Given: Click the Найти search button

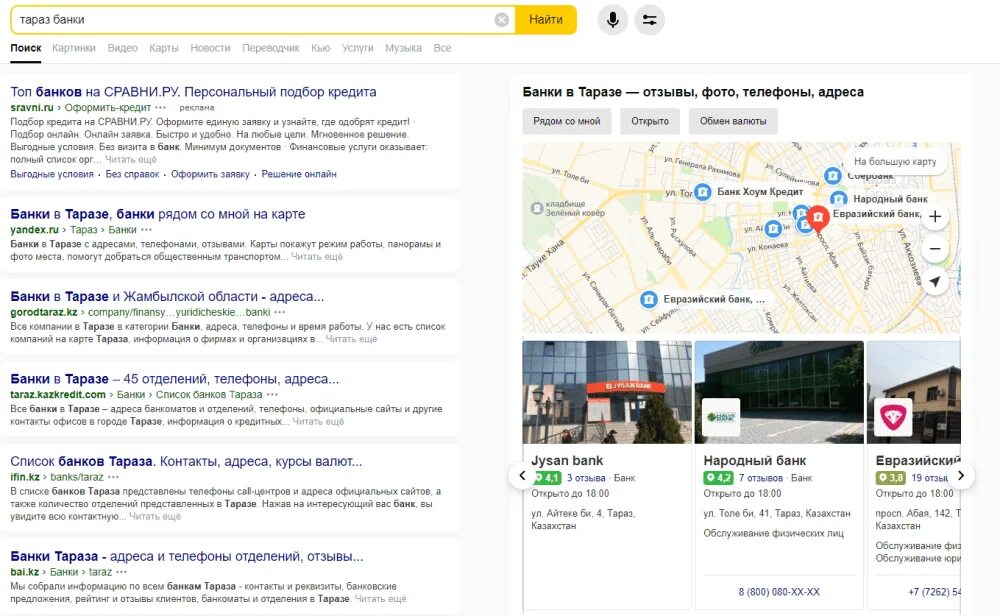Looking at the screenshot, I should coord(546,20).
